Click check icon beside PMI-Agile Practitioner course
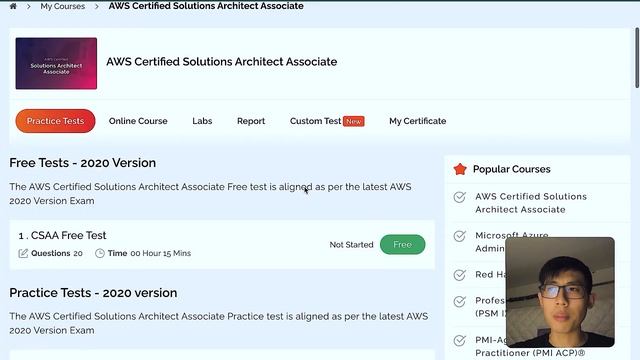The height and width of the screenshot is (360, 640). [x=460, y=340]
